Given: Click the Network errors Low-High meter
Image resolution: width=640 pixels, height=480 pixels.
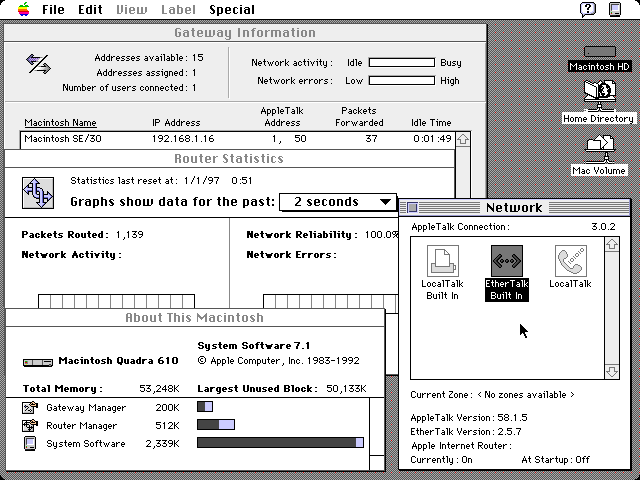Looking at the screenshot, I should click(402, 80).
